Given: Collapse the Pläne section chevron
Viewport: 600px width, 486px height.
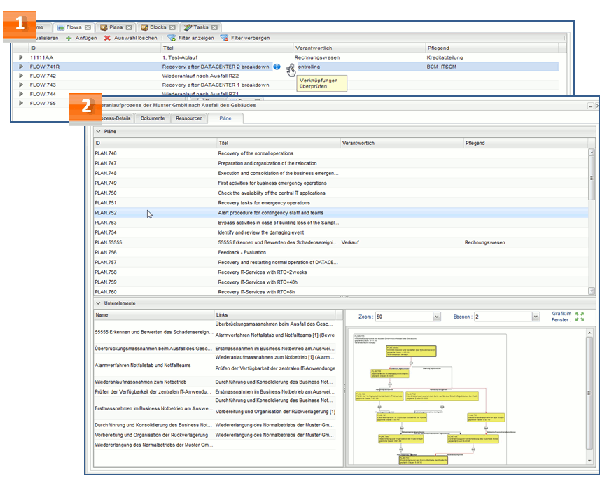Looking at the screenshot, I should coord(98,132).
